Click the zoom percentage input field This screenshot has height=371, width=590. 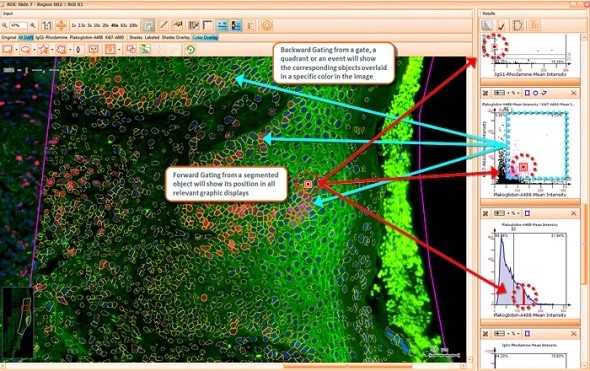(18, 26)
